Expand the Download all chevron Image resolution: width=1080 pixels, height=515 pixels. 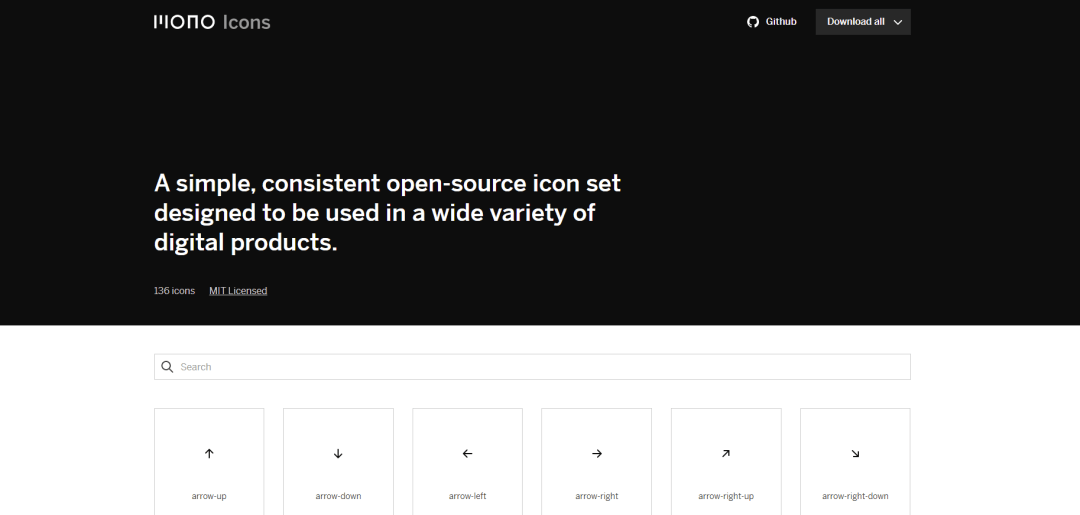coord(898,22)
